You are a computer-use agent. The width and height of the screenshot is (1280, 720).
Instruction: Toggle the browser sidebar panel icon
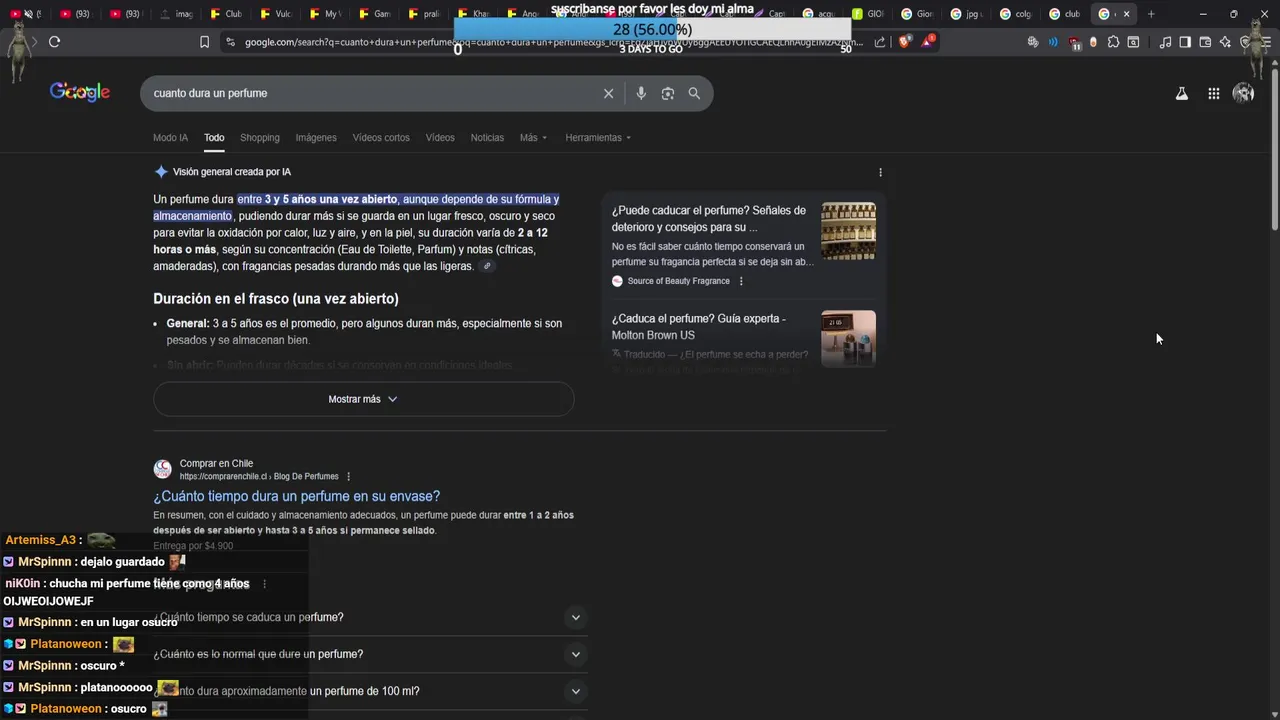tap(1185, 42)
